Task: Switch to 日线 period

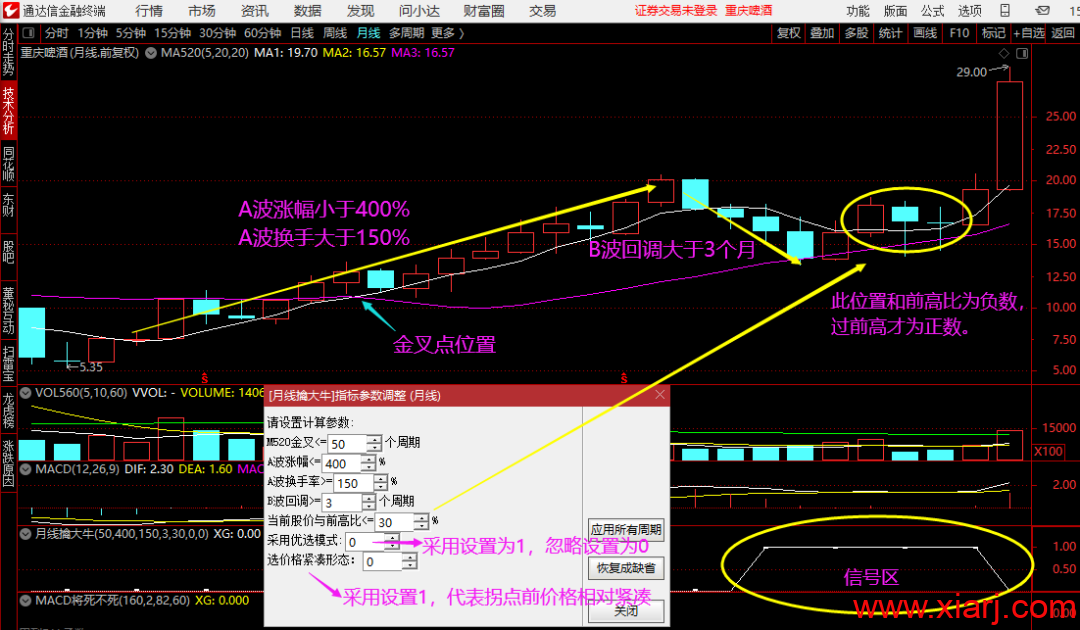Action: [302, 33]
